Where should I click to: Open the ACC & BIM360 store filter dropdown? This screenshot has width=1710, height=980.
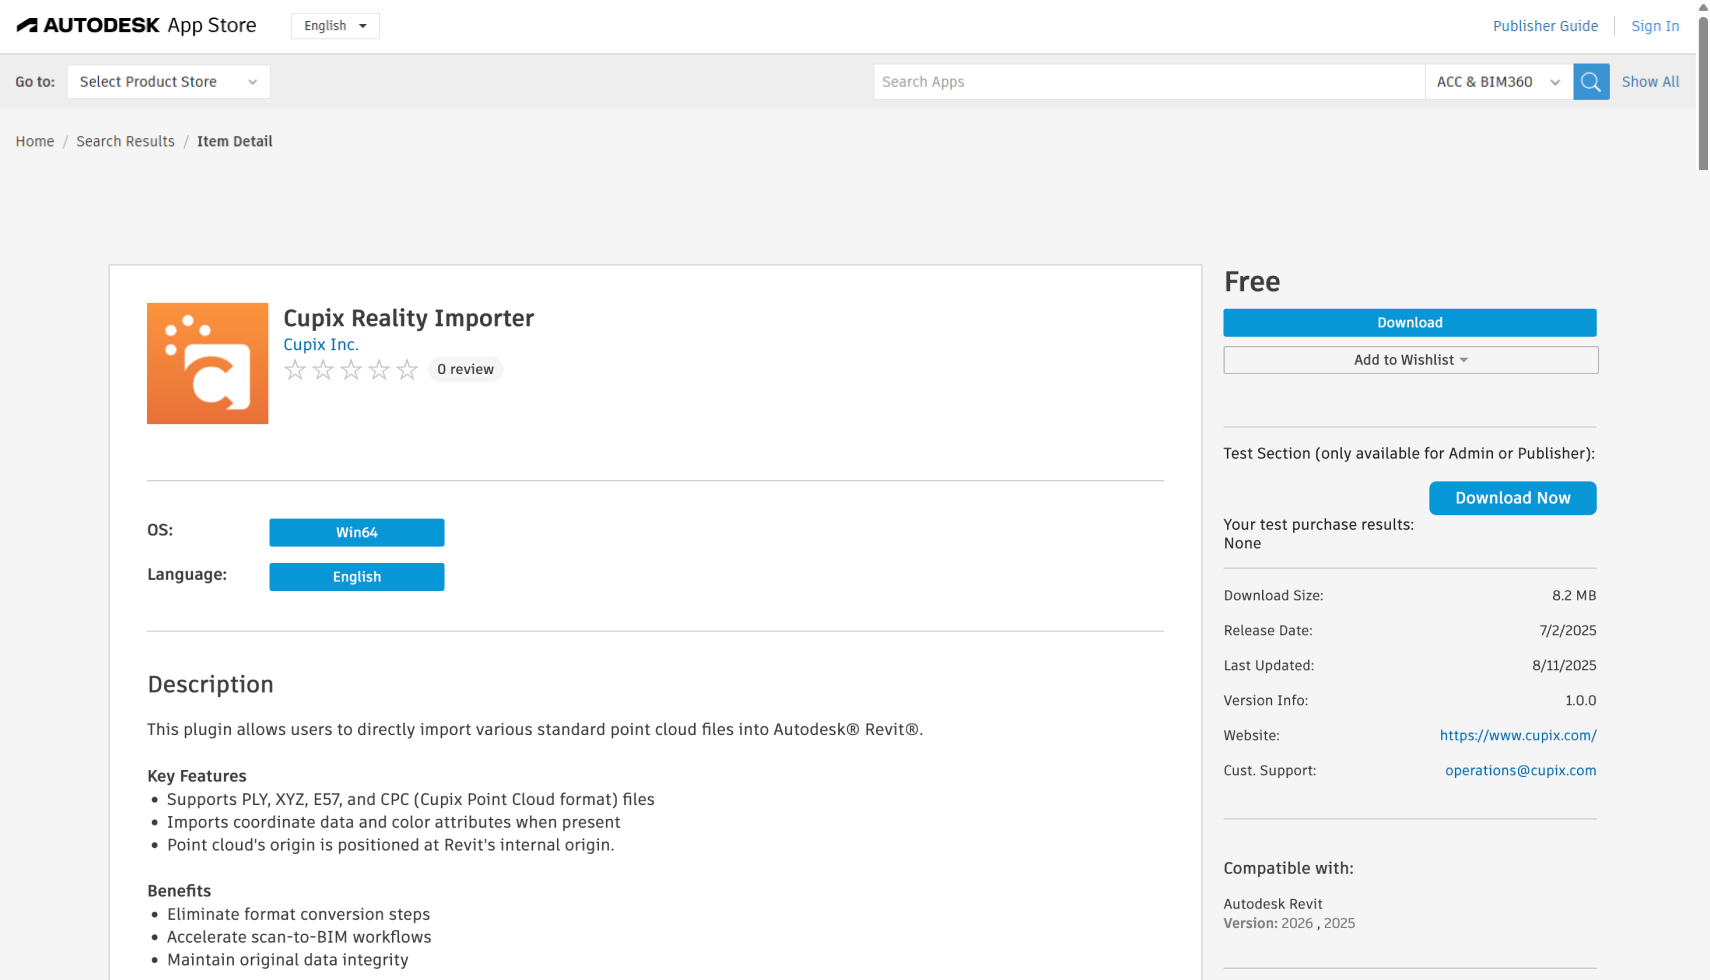1497,81
